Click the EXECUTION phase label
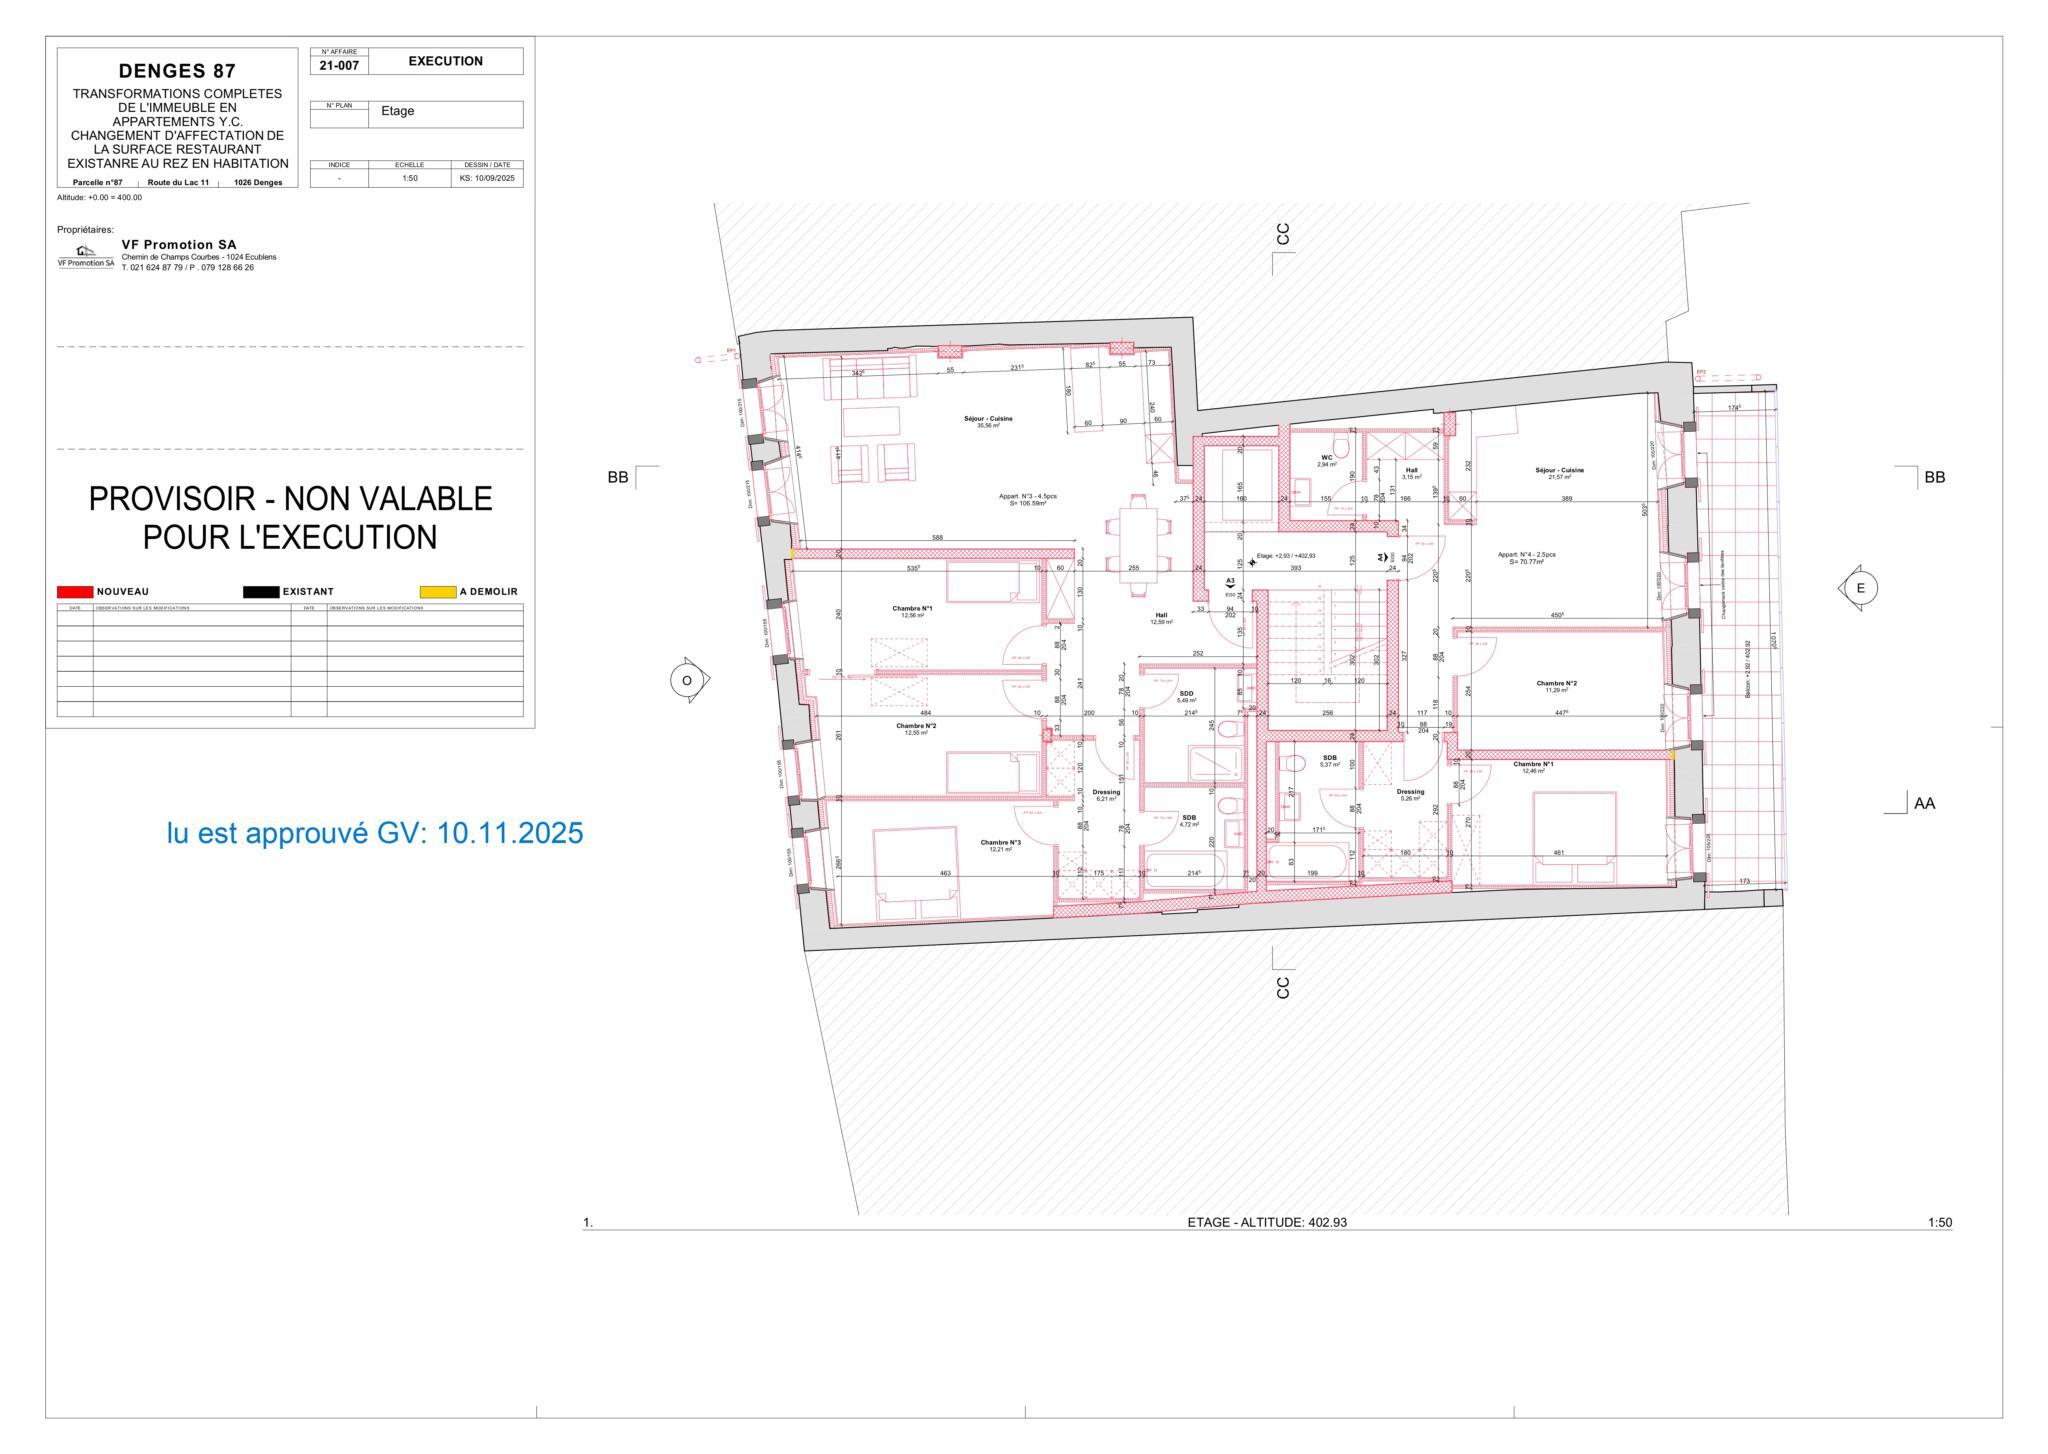 (x=446, y=61)
